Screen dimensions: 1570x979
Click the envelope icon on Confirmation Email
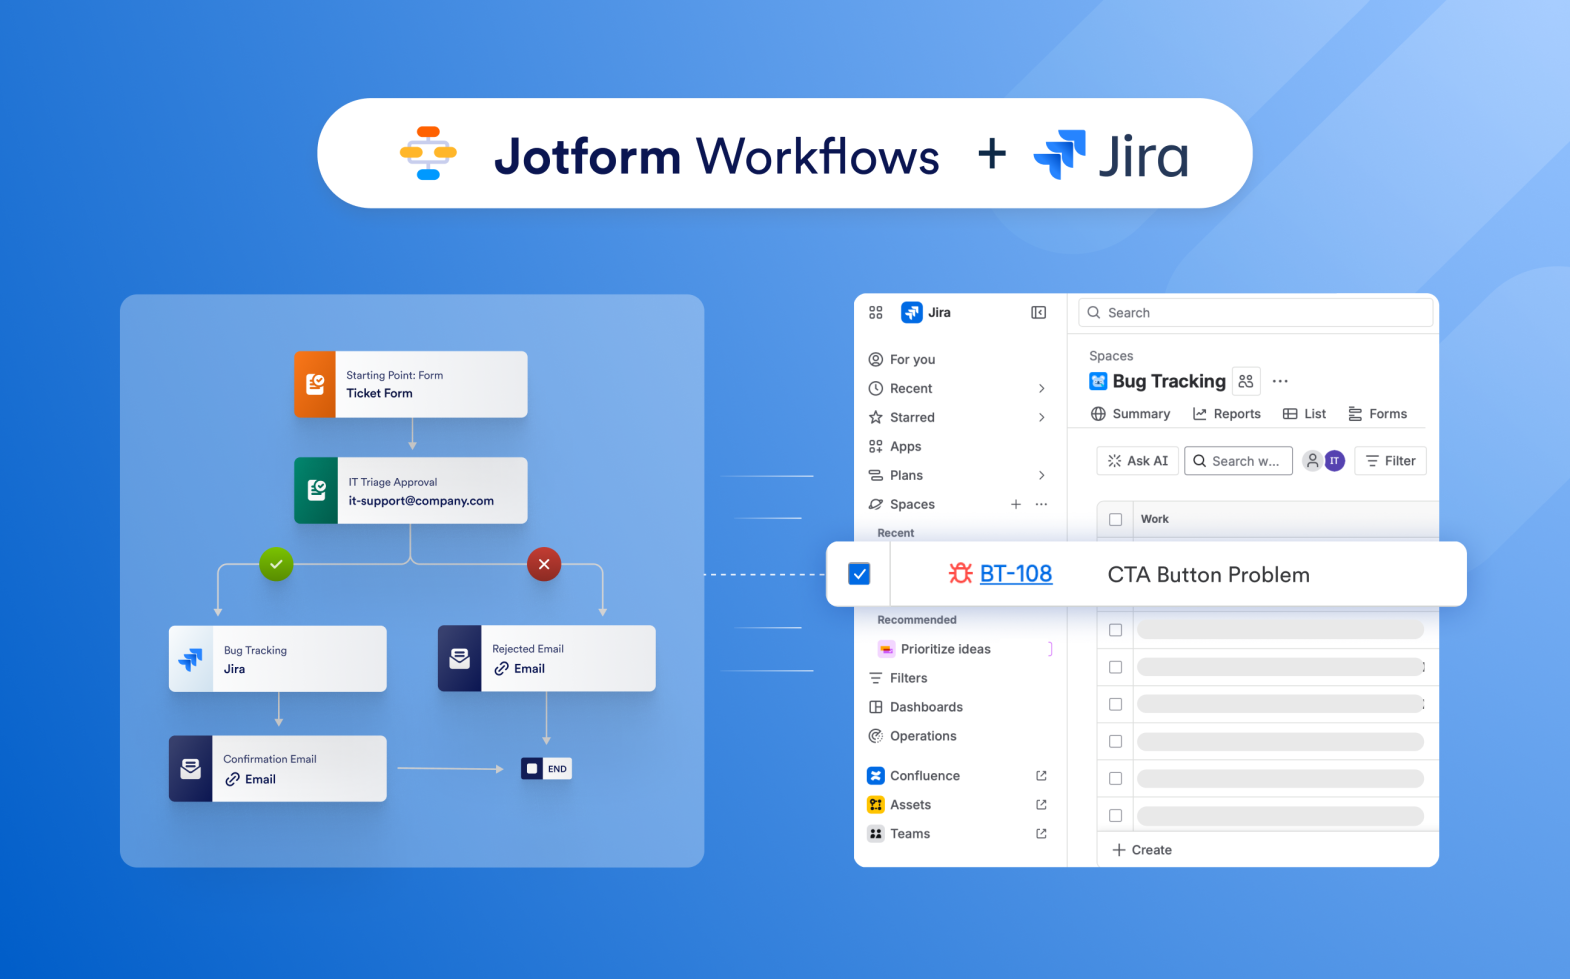(190, 769)
